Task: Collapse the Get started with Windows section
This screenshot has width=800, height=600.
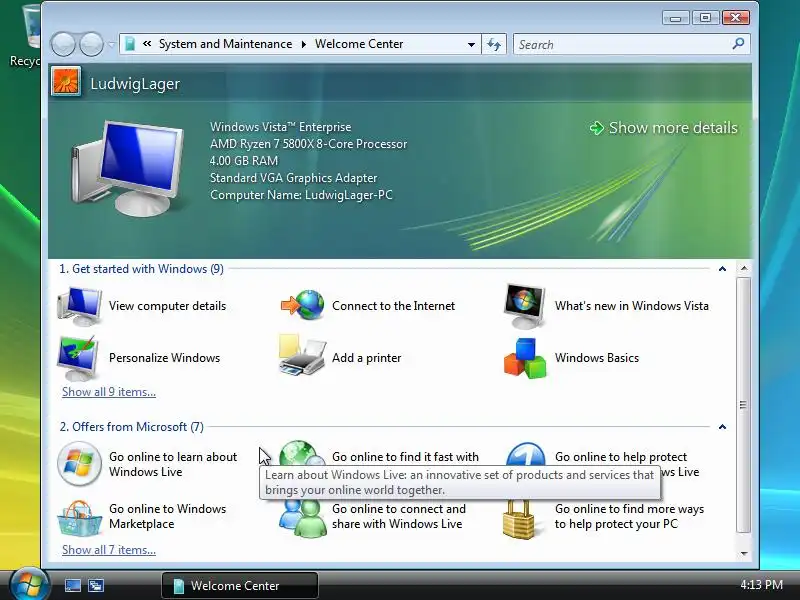Action: (722, 269)
